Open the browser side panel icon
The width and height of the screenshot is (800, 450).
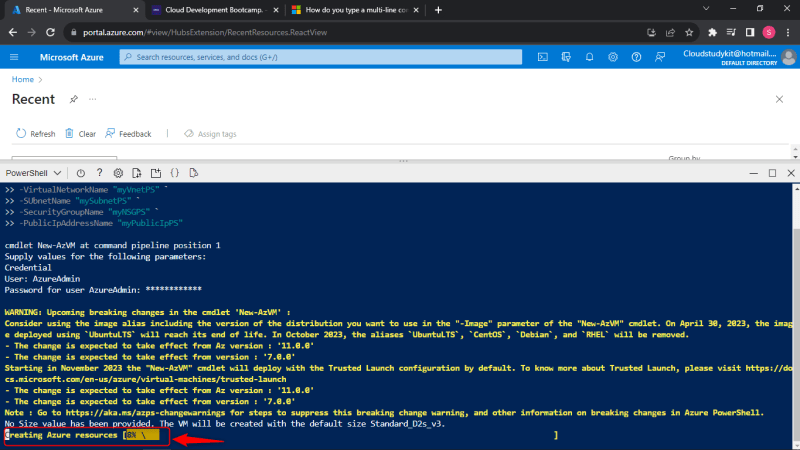(x=750, y=32)
